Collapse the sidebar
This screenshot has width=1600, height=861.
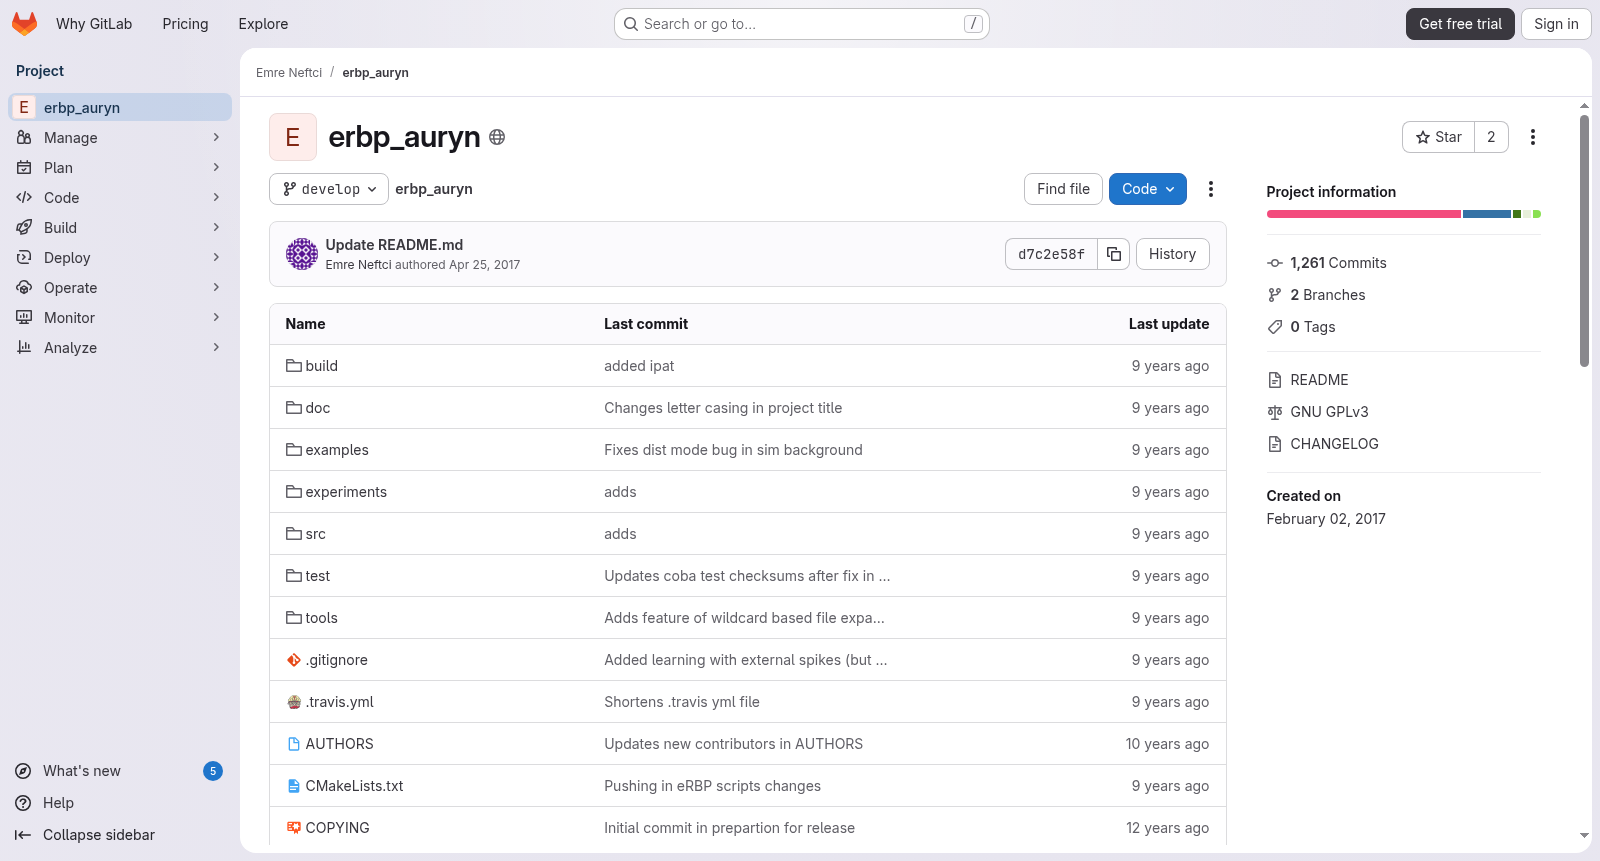click(120, 835)
